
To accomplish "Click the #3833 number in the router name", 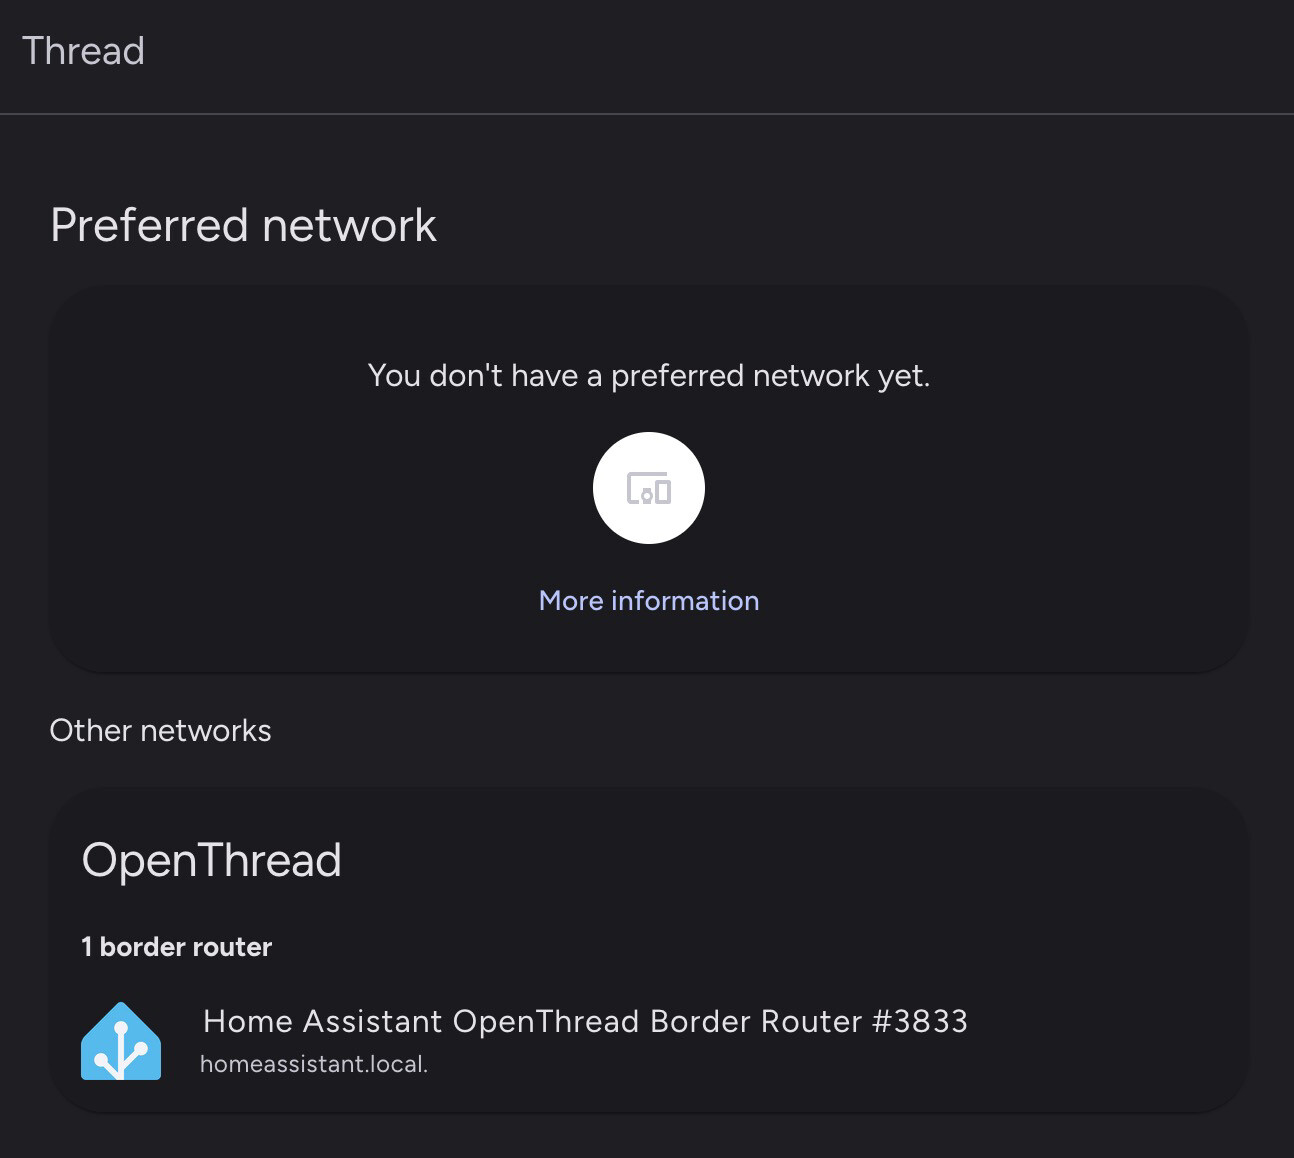I will click(x=920, y=1021).
